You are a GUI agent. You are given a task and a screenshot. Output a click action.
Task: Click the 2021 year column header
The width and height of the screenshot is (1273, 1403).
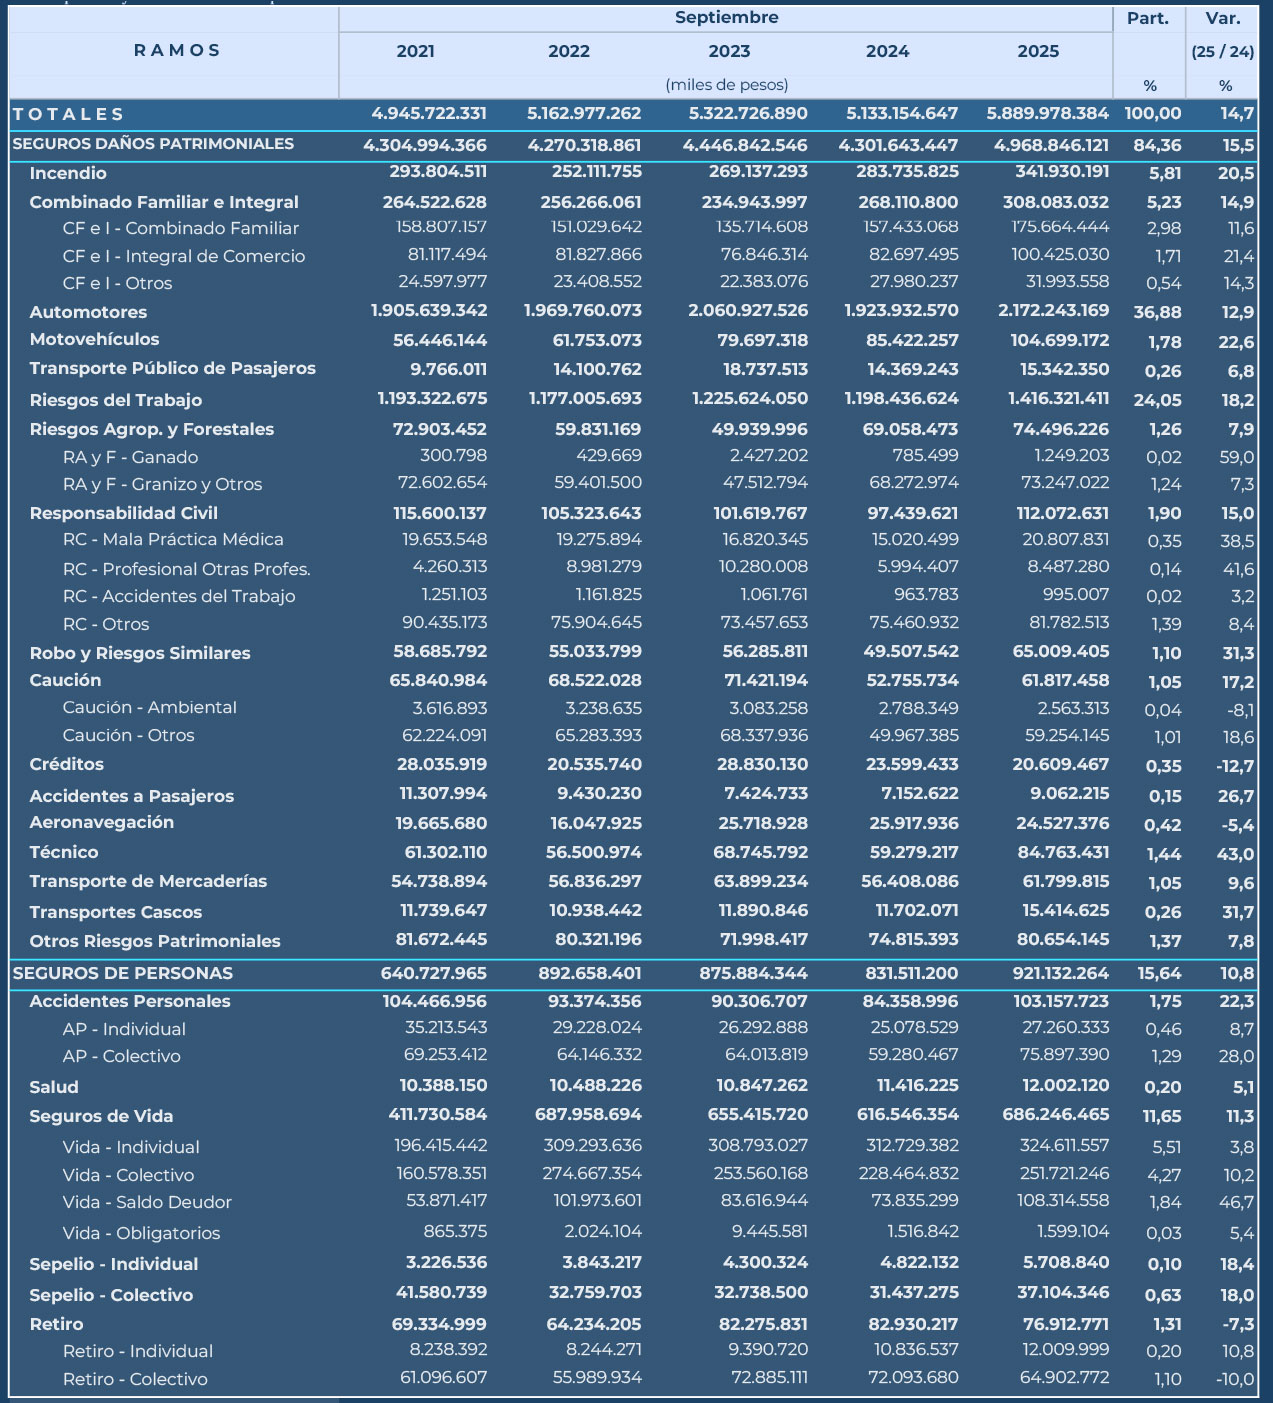415,52
